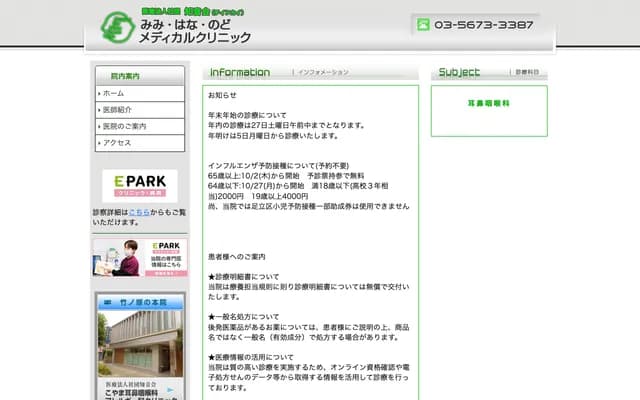Click the Information section heading
Viewport: 640px width, 400px height.
click(240, 72)
